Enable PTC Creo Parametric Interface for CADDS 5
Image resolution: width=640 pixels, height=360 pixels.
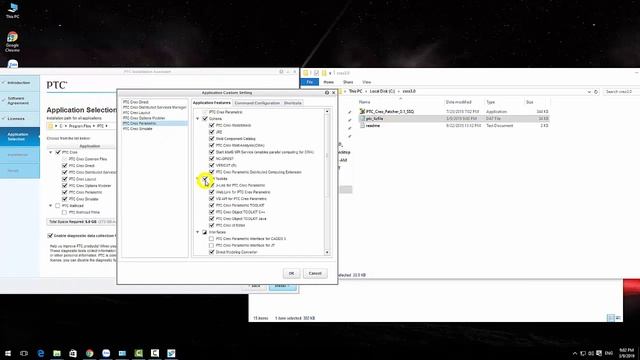(211, 239)
